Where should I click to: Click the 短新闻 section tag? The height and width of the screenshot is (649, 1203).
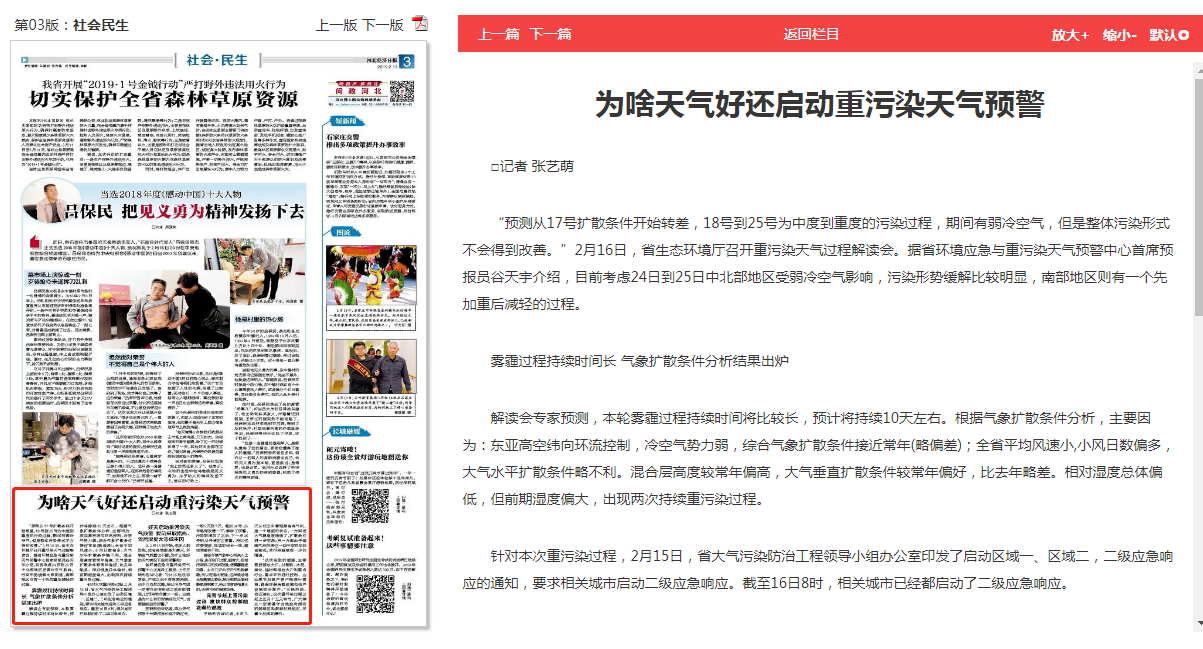(x=345, y=121)
